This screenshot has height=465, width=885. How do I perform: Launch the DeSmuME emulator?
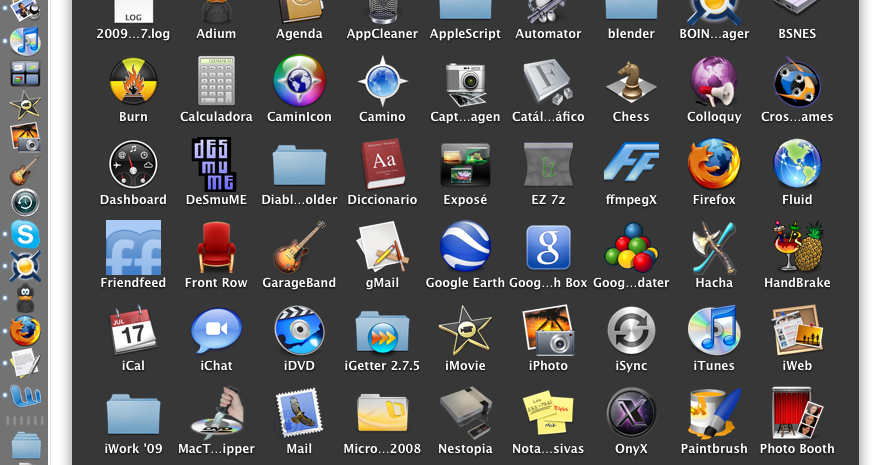[216, 164]
